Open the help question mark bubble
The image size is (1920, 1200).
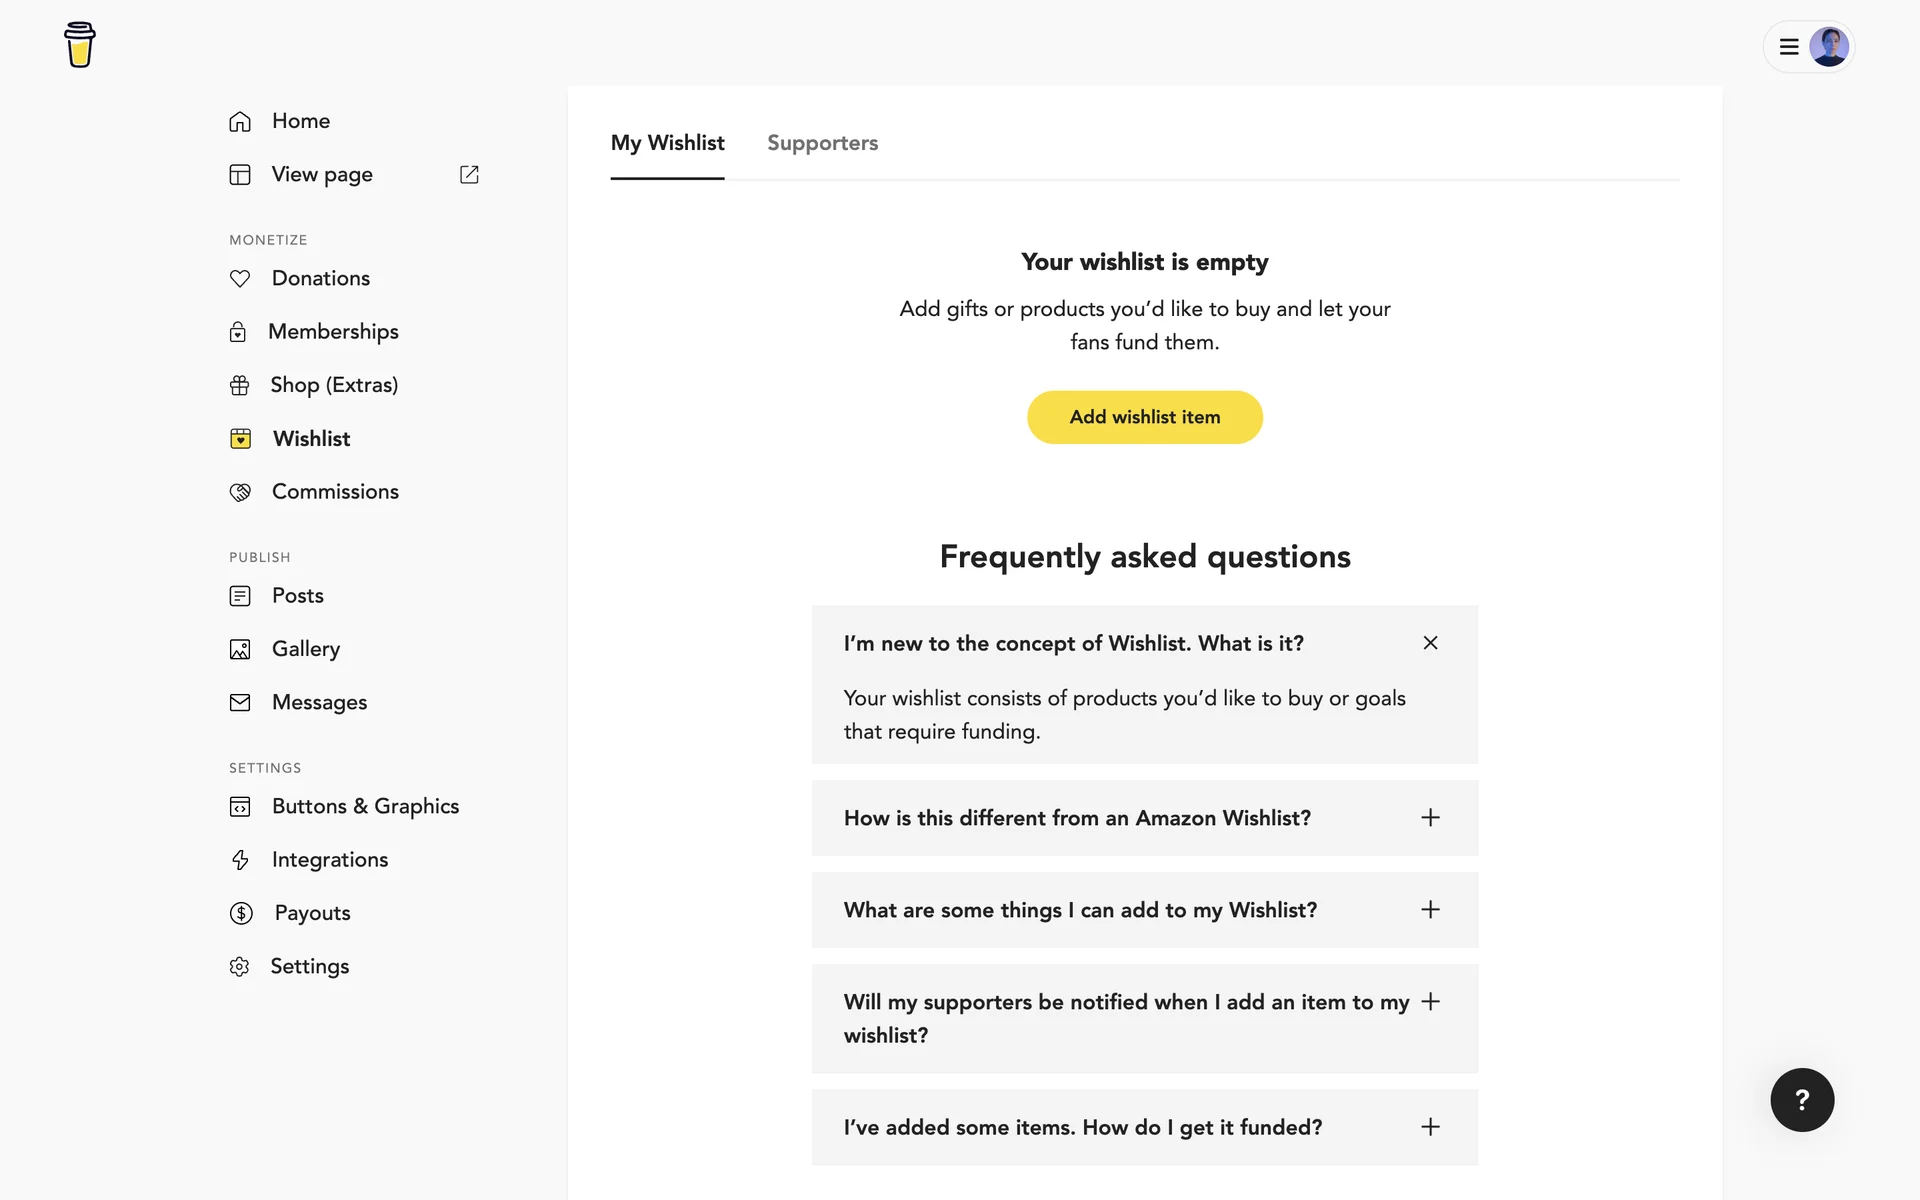1802,1100
